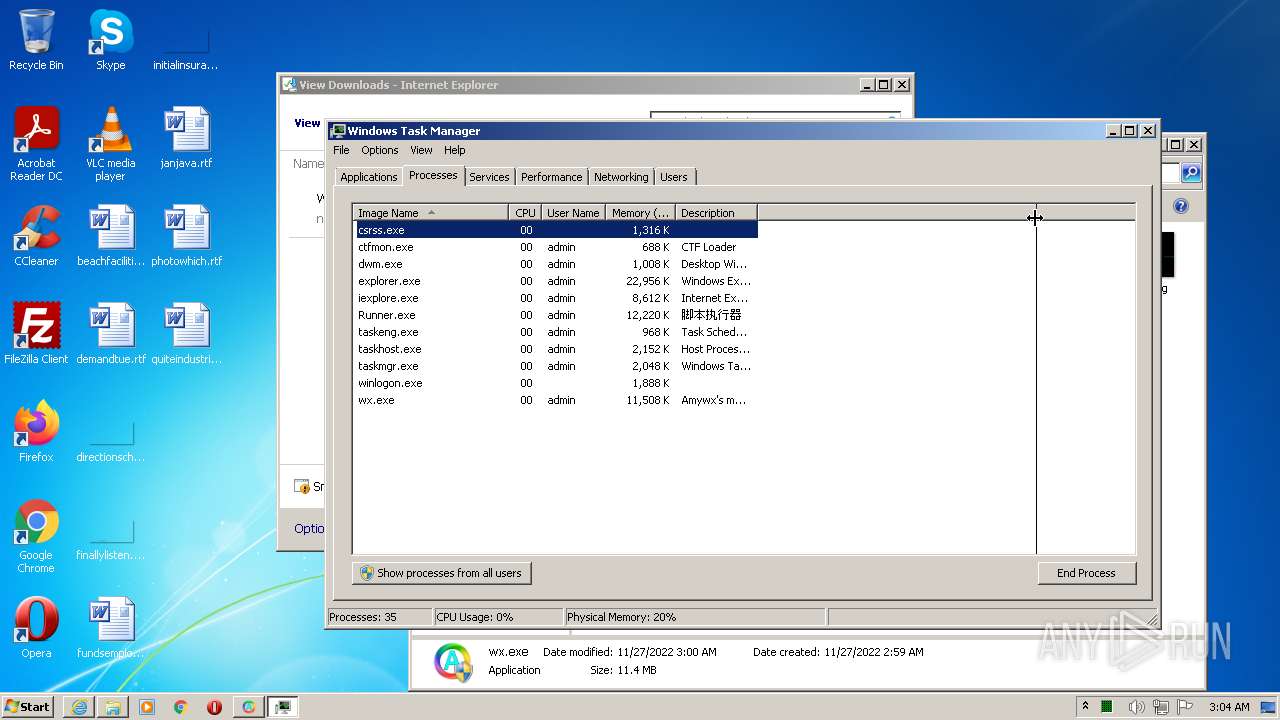The image size is (1280, 720).
Task: Select the taskhost.exe process row
Action: pos(555,349)
